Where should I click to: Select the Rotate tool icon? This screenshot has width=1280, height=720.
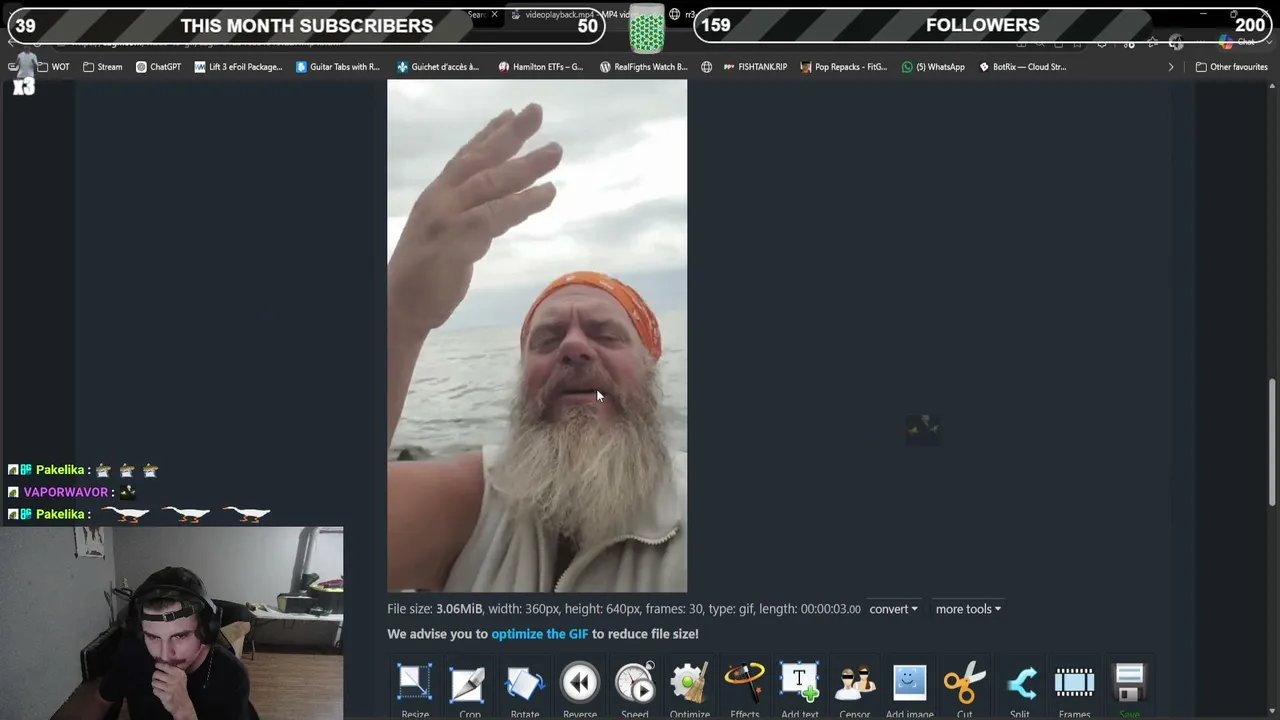525,683
